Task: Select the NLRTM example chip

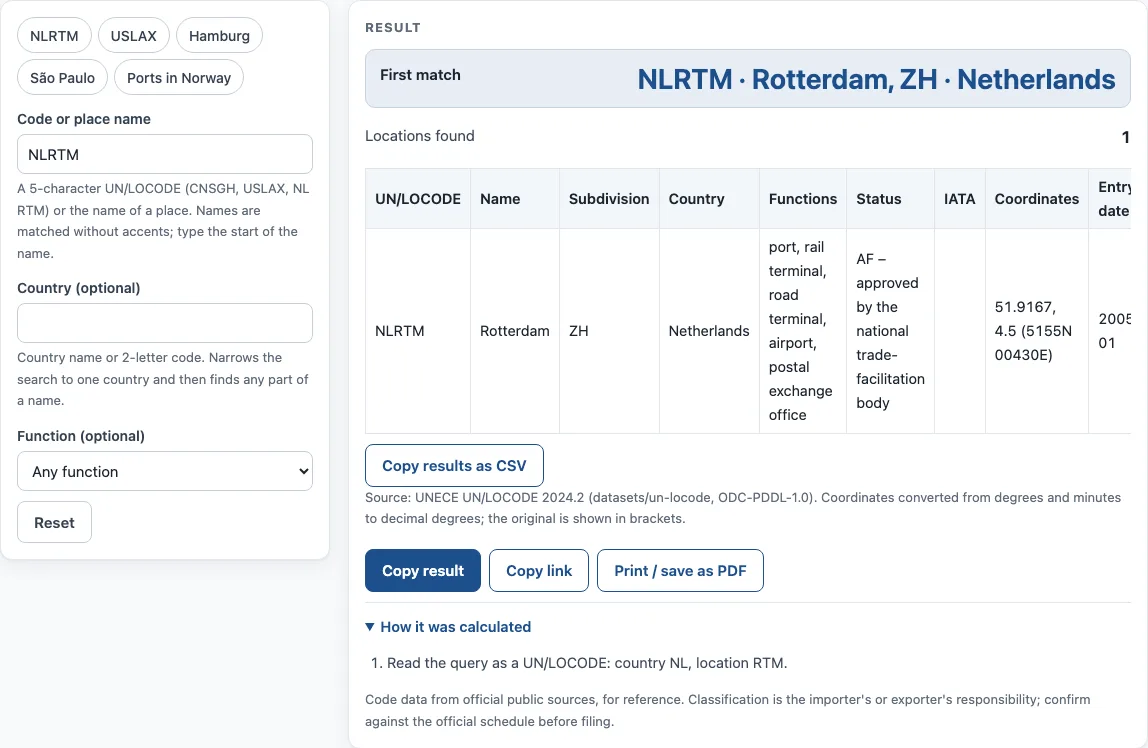Action: coord(54,36)
